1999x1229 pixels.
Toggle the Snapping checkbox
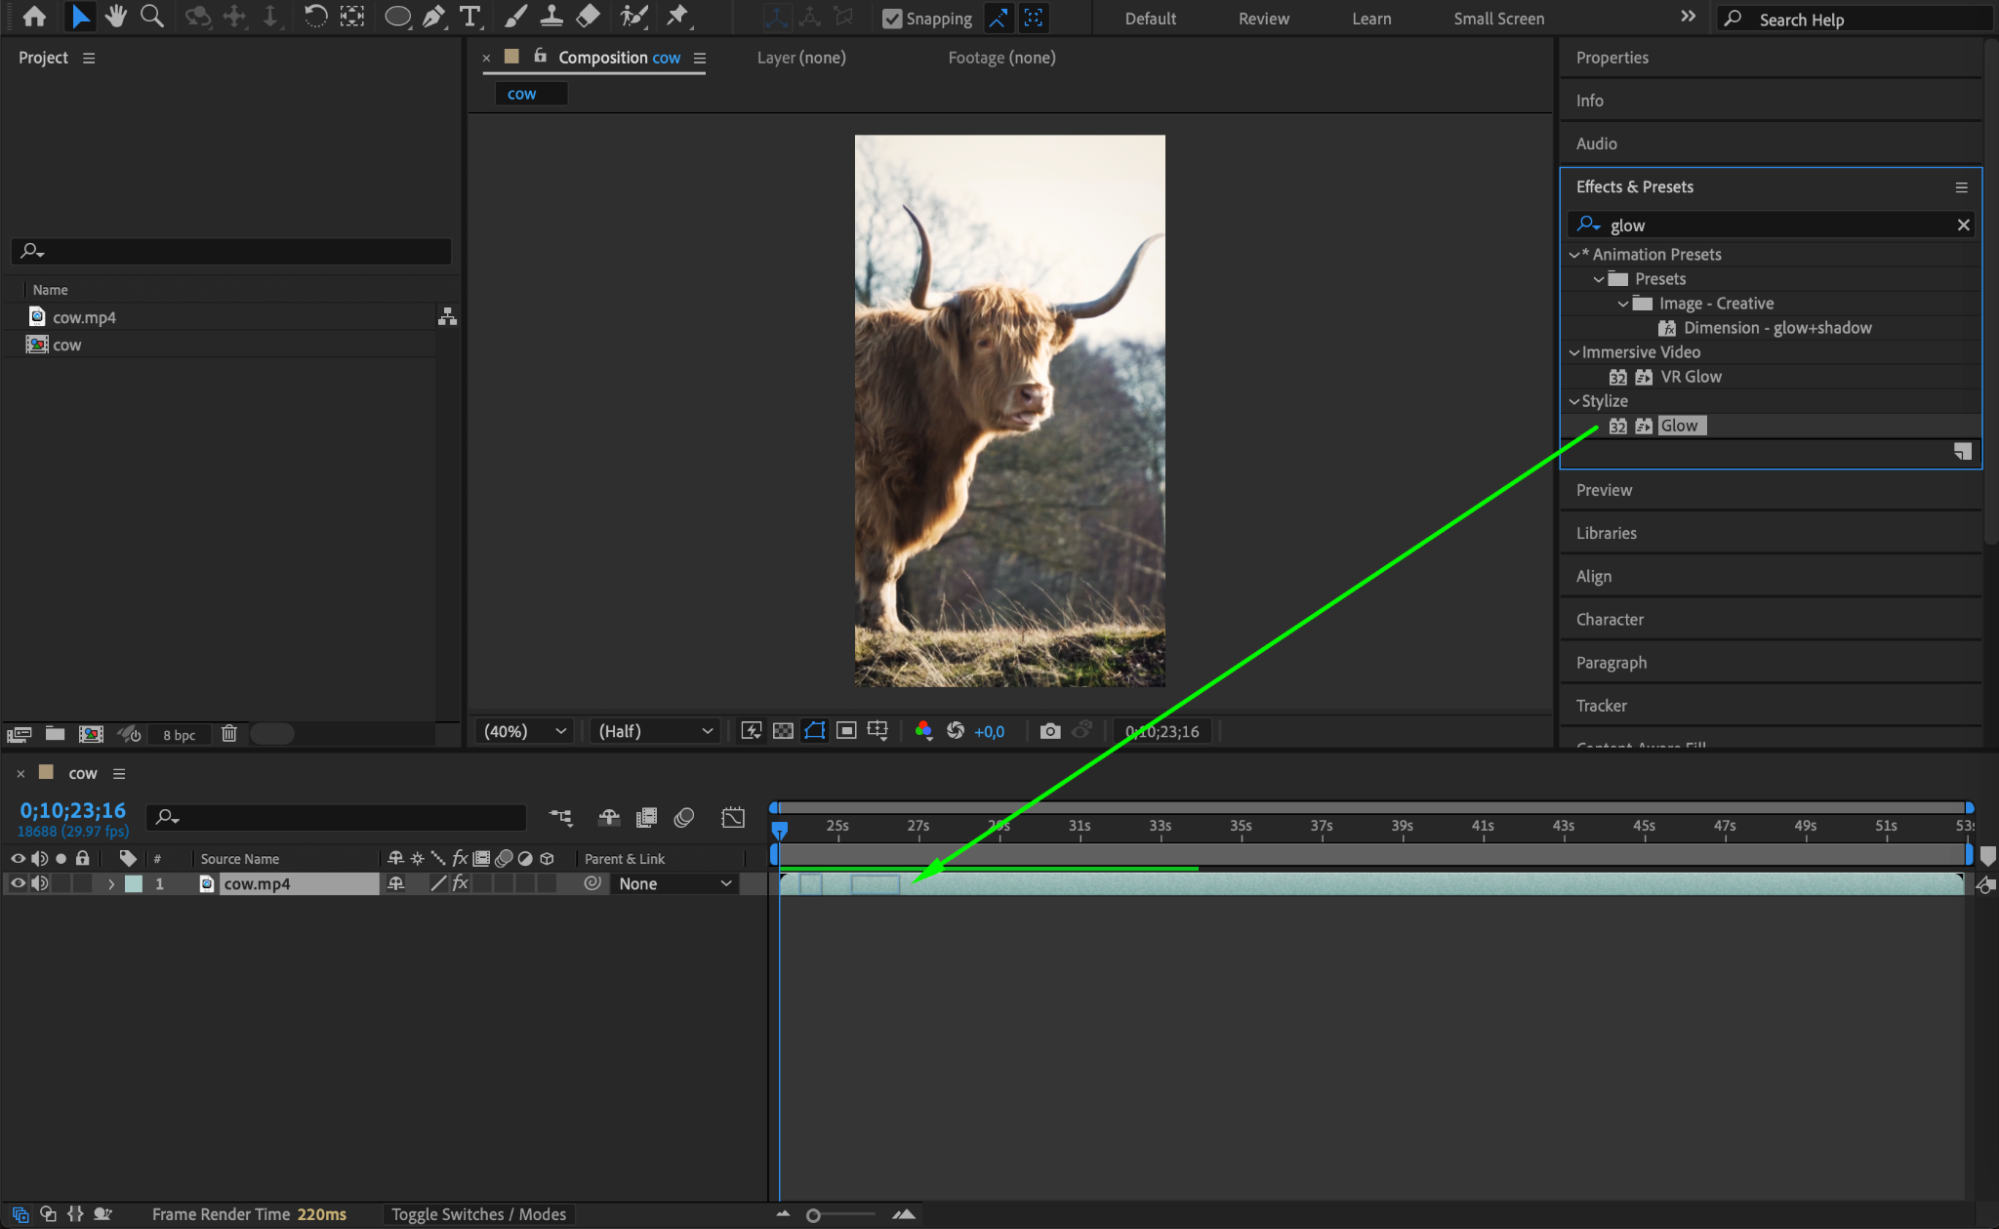892,18
